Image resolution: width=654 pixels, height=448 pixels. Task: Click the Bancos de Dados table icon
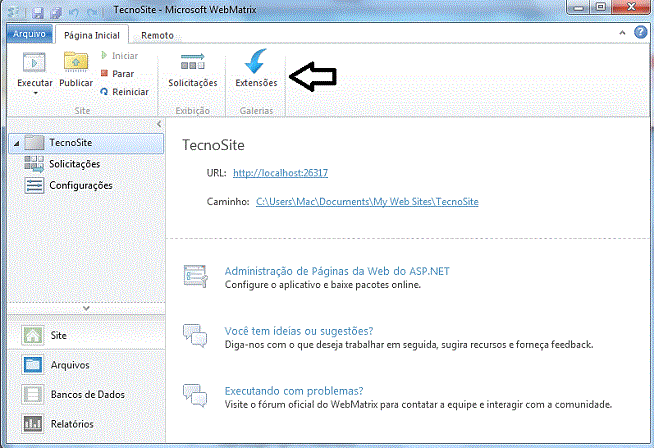click(33, 394)
